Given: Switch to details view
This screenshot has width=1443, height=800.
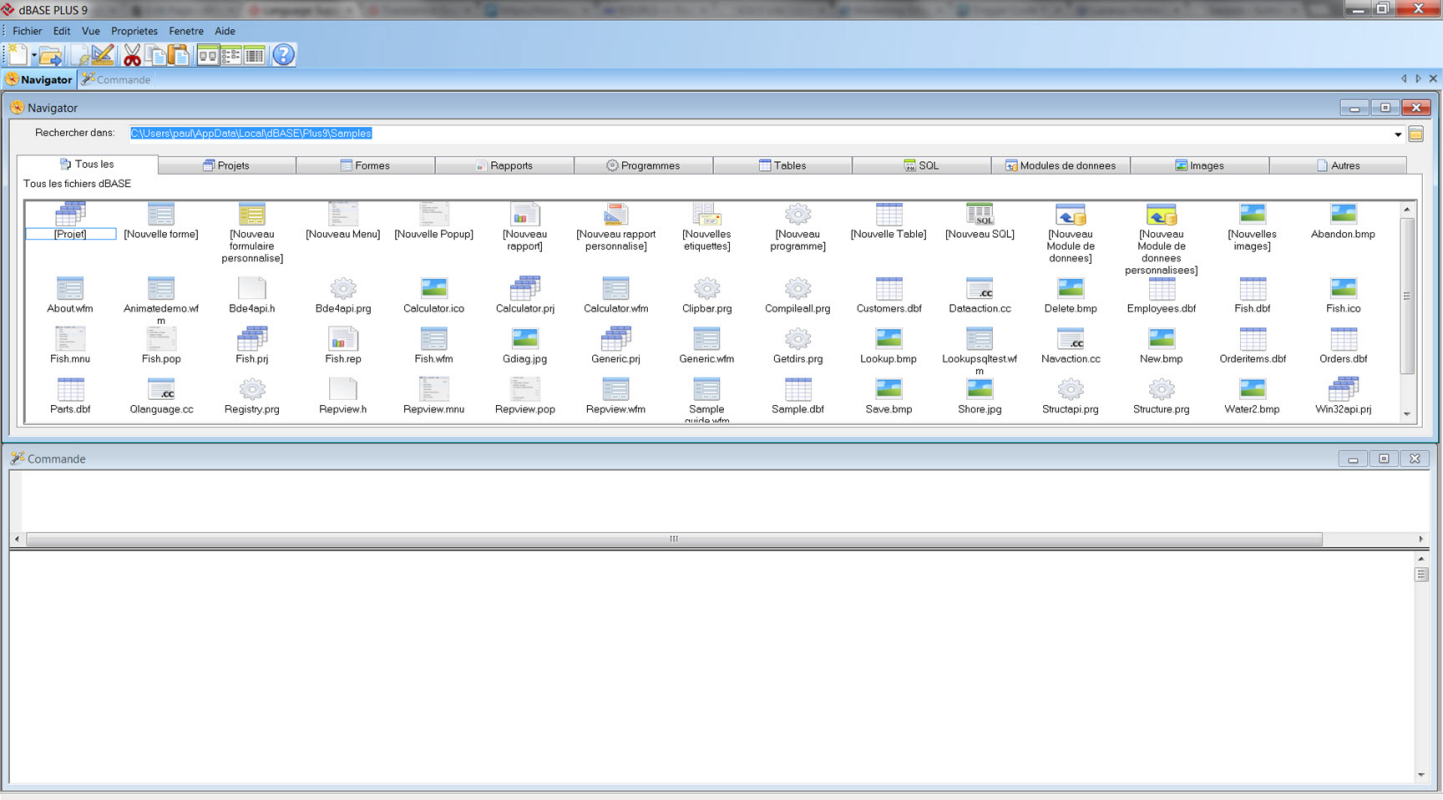Looking at the screenshot, I should 254,55.
